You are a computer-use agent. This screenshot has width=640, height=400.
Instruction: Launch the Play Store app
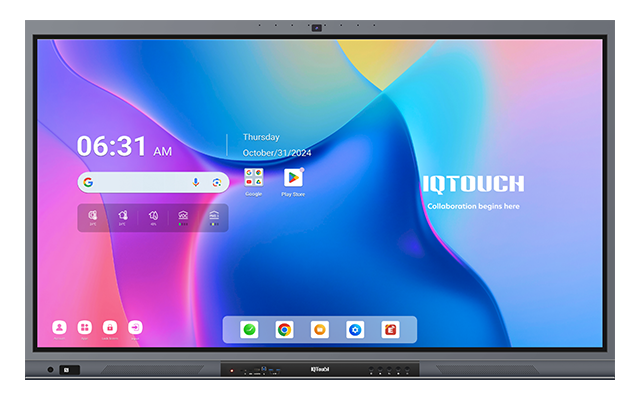click(293, 178)
